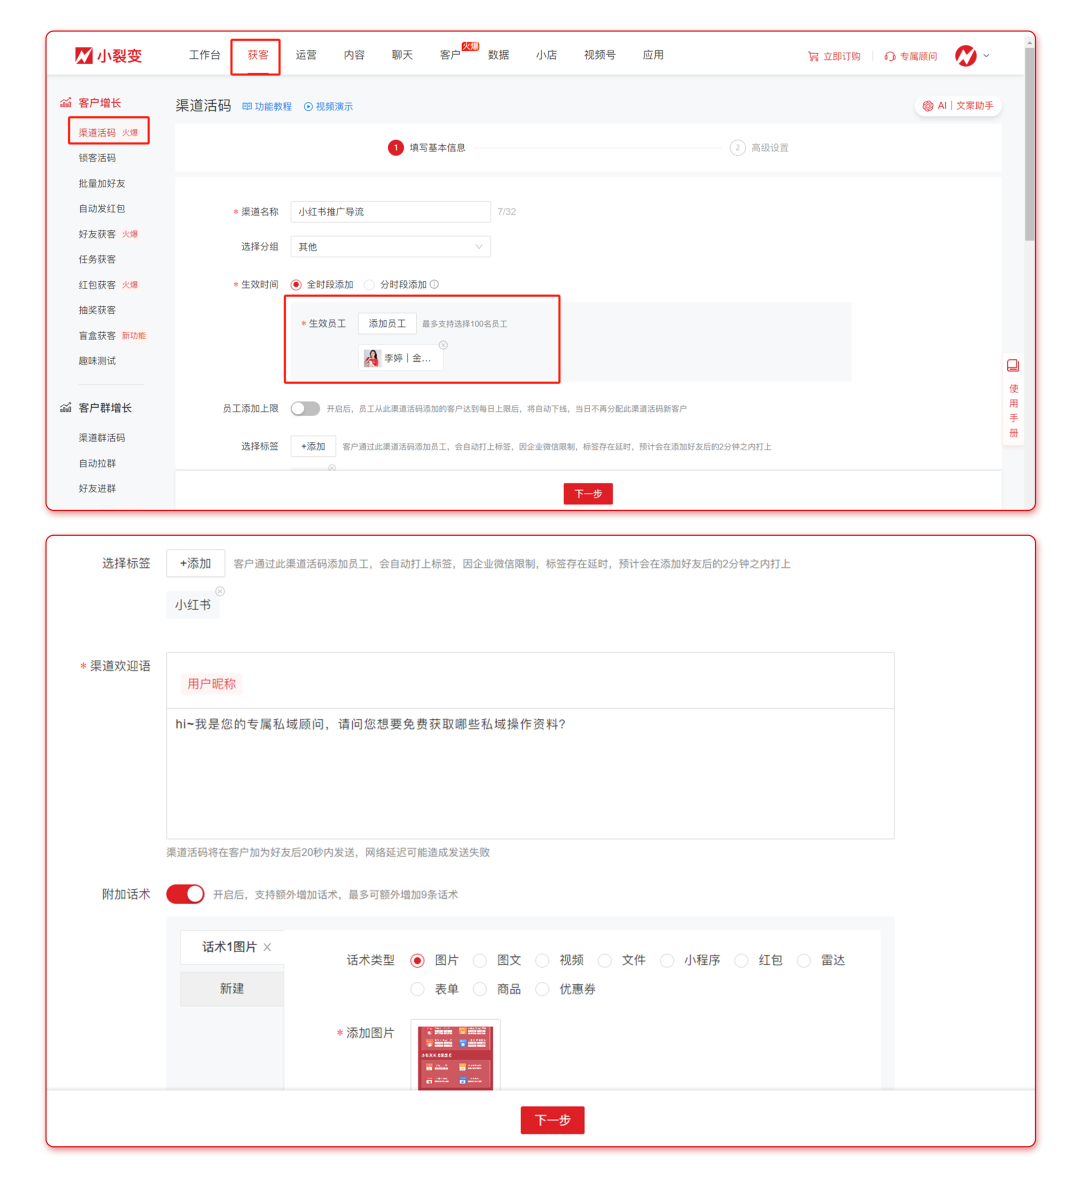
Task: Remove employee 李婷 with x icon
Action: 443,345
